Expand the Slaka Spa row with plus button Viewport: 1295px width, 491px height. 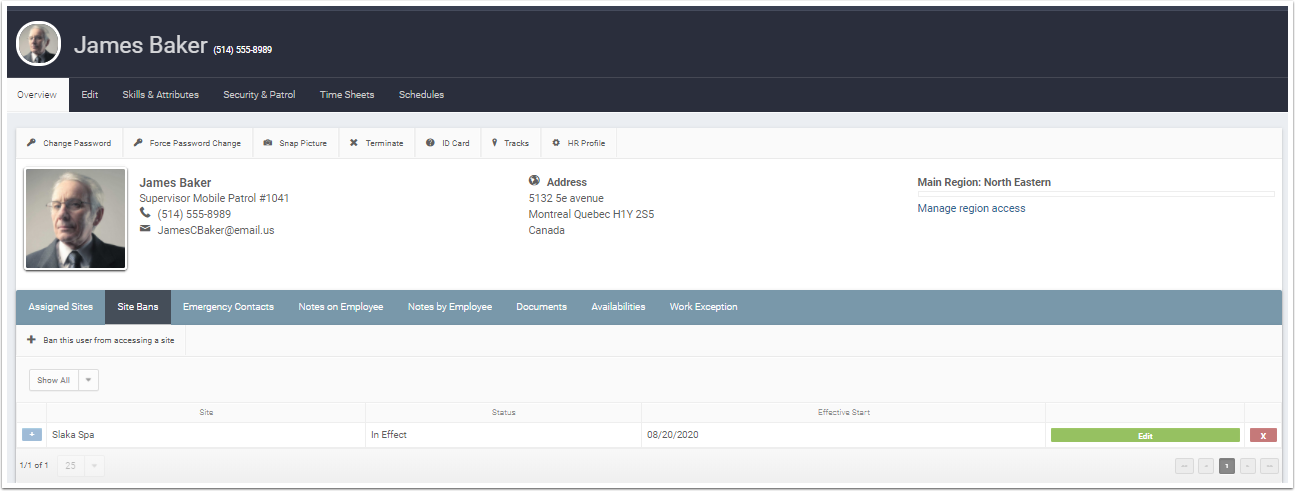tap(31, 435)
